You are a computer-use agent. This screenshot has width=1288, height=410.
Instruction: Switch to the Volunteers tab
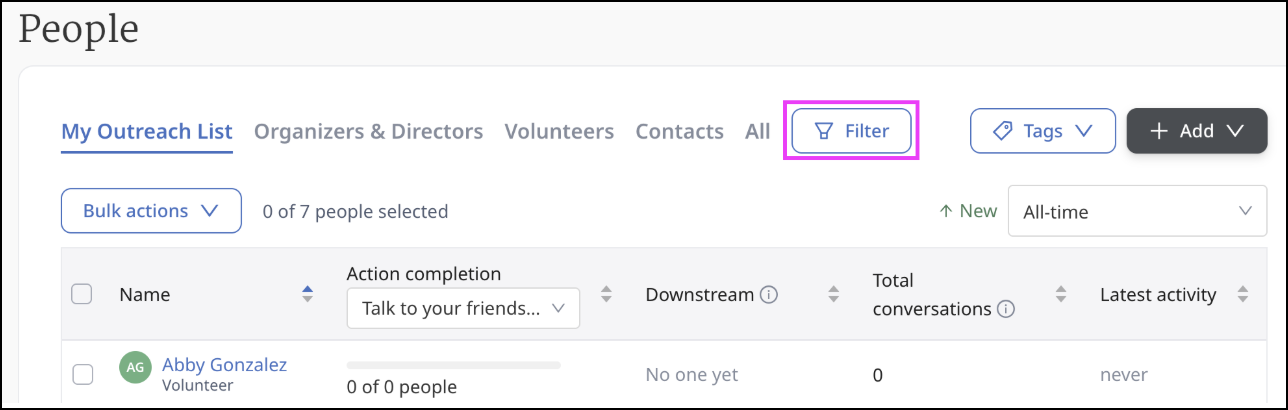[559, 131]
